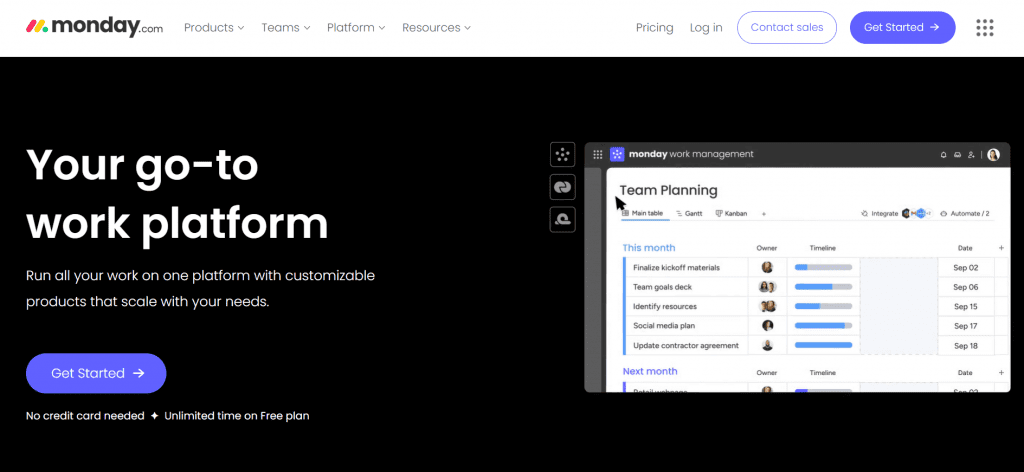The image size is (1024, 472).
Task: Click timeline bar for Team goals deck
Action: pyautogui.click(x=823, y=287)
